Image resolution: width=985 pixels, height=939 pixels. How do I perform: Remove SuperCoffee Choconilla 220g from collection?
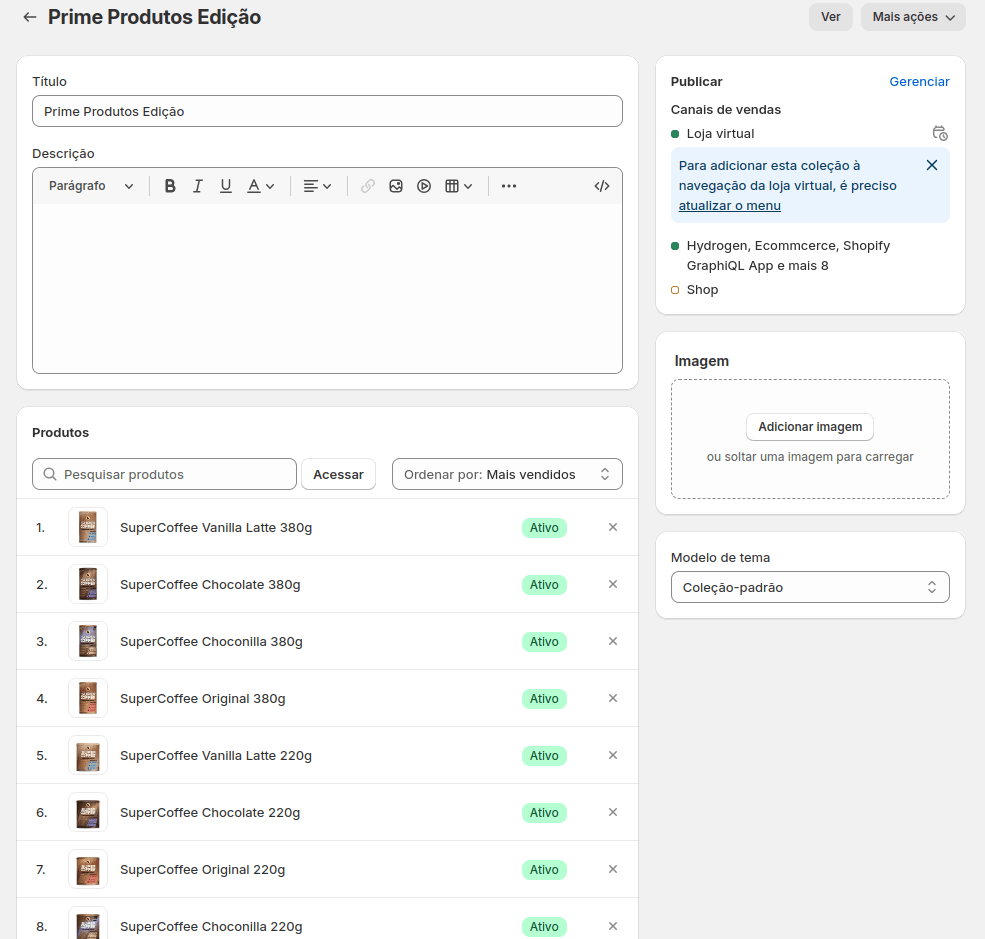pos(613,926)
